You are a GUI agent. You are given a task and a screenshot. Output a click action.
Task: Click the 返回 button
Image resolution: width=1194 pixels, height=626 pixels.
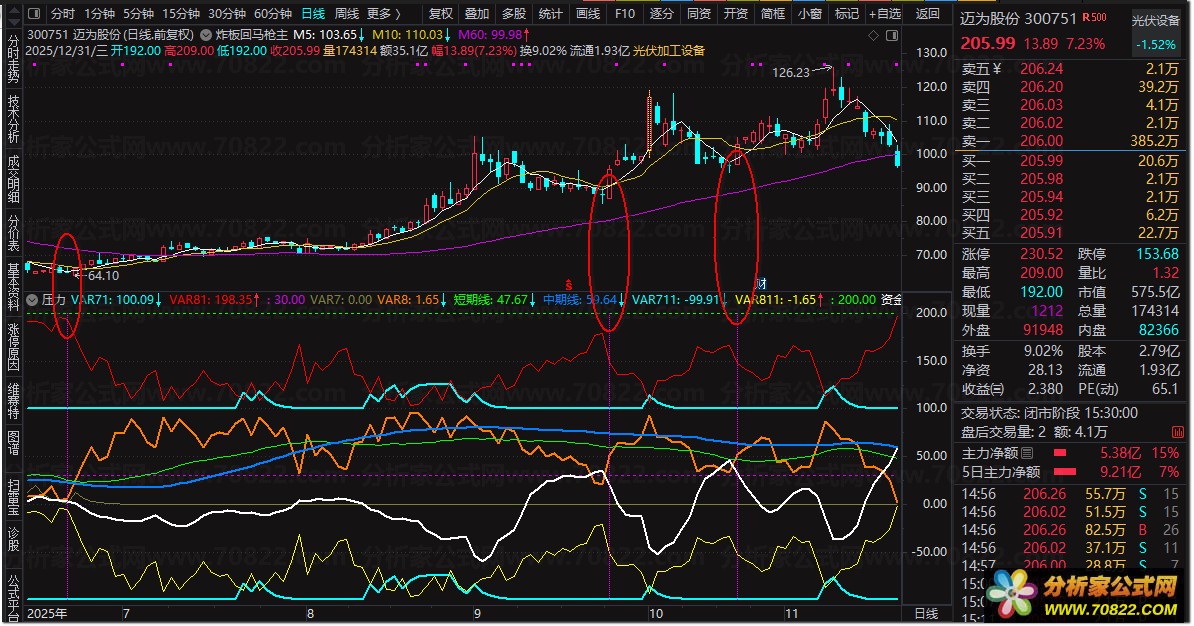pos(928,14)
